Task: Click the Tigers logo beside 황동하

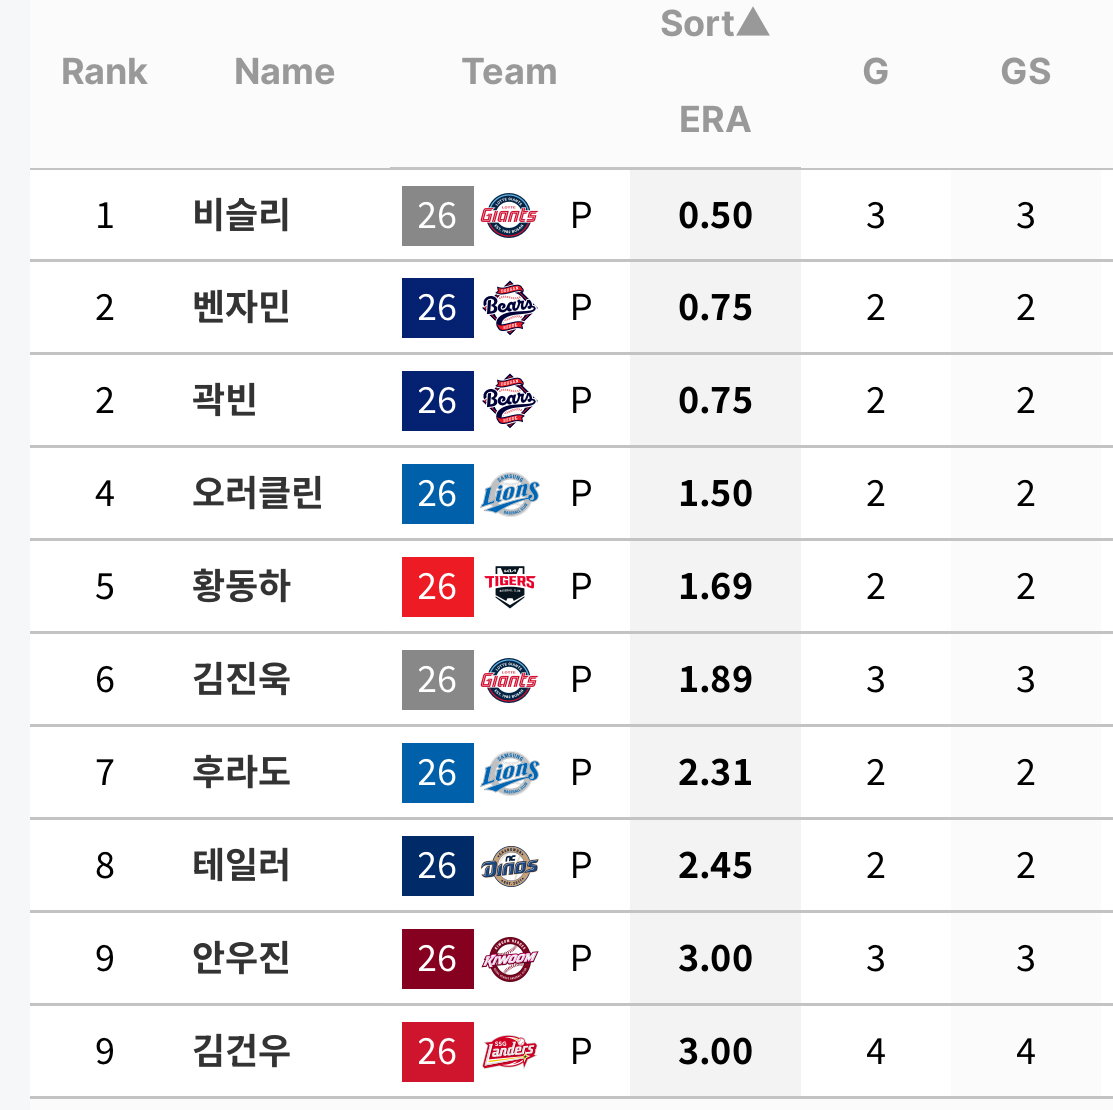Action: coord(510,586)
